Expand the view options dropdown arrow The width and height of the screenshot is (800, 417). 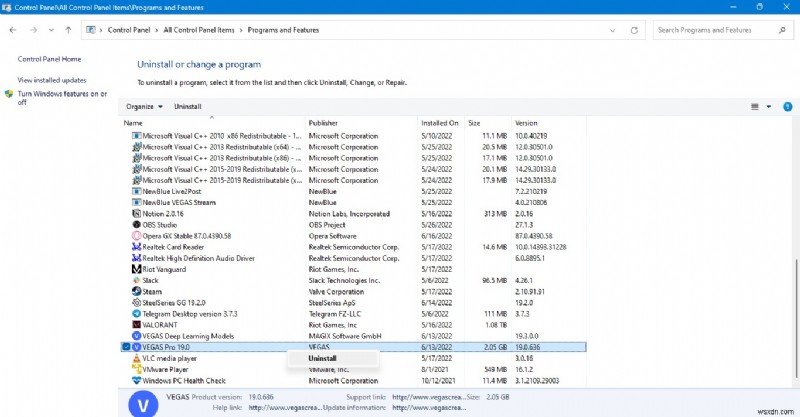click(x=768, y=106)
